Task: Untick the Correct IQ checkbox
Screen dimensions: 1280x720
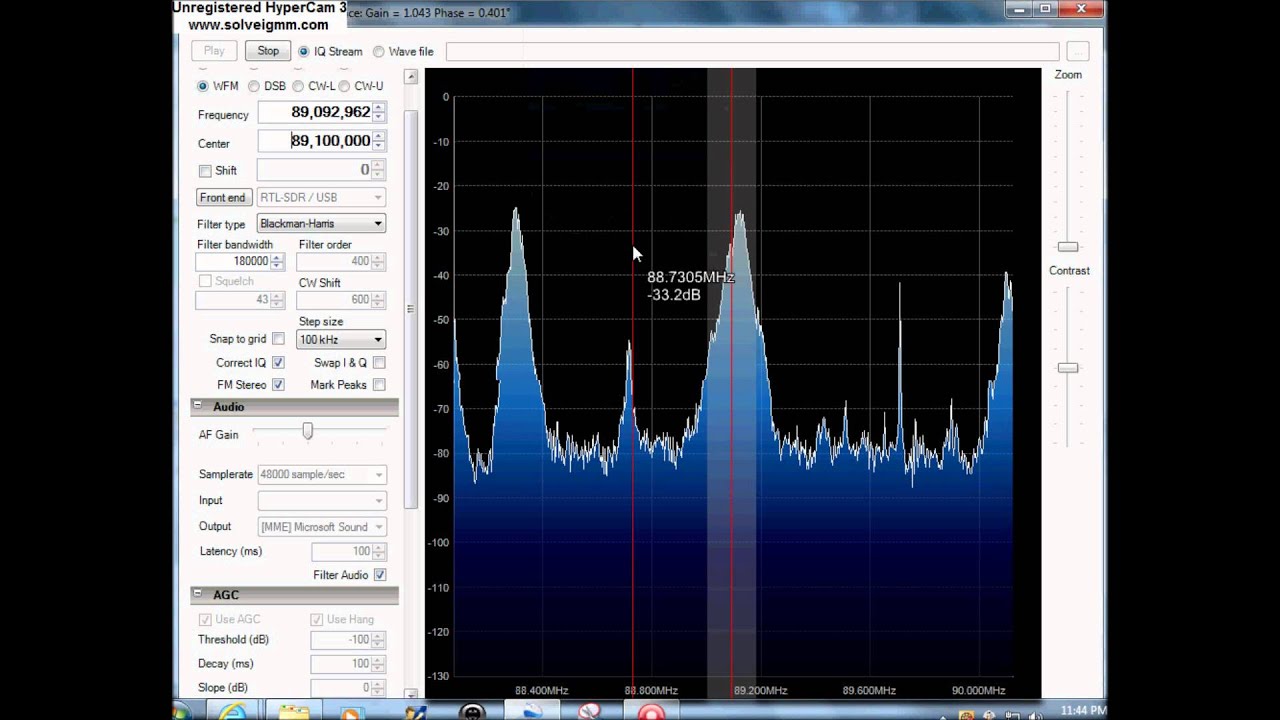Action: 278,362
